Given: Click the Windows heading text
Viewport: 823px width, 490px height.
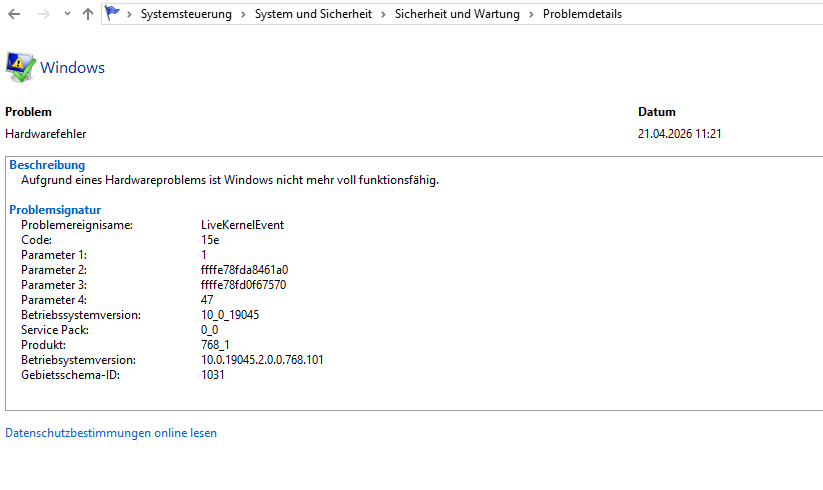Looking at the screenshot, I should (x=72, y=68).
